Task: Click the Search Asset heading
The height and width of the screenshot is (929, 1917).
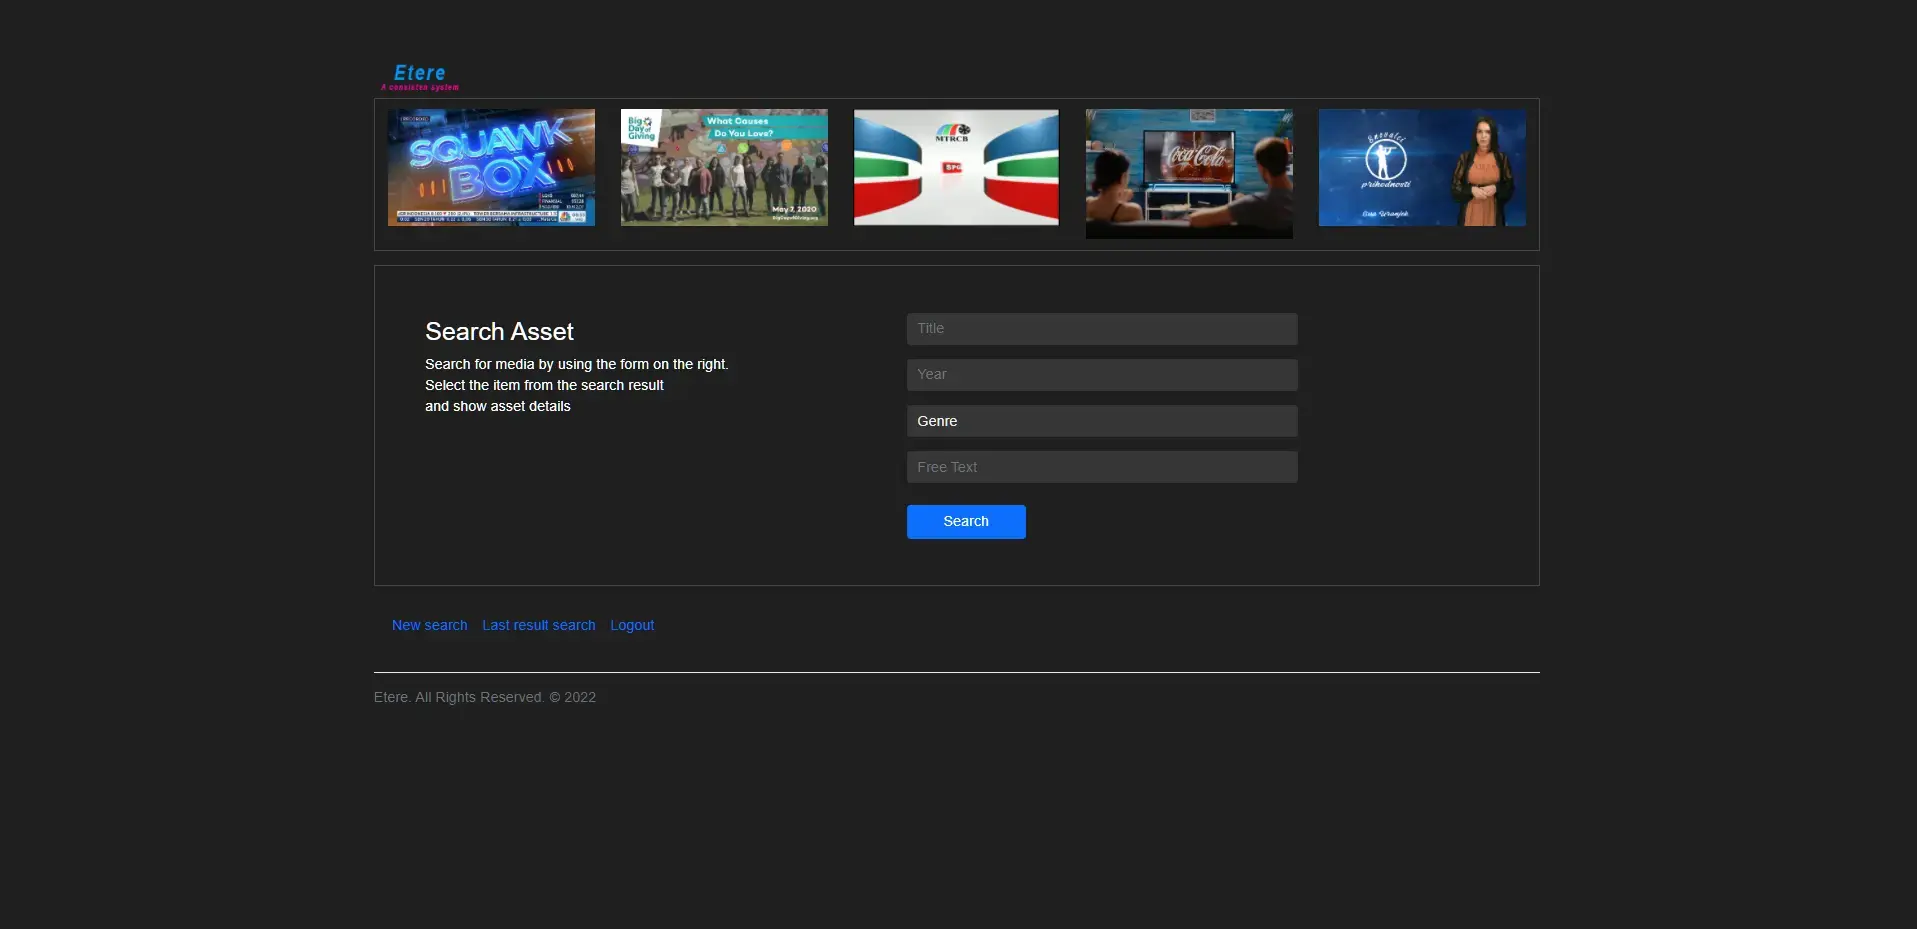Action: click(x=499, y=331)
